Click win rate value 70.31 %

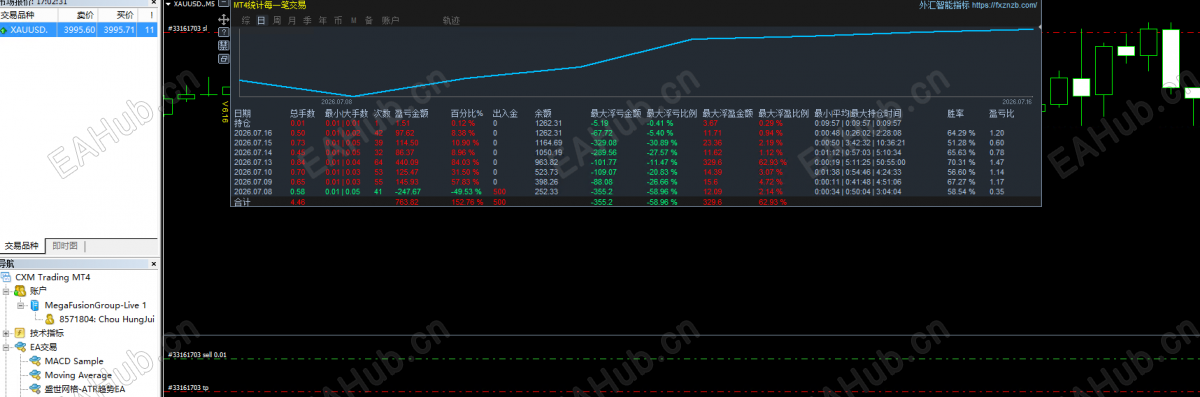(960, 161)
